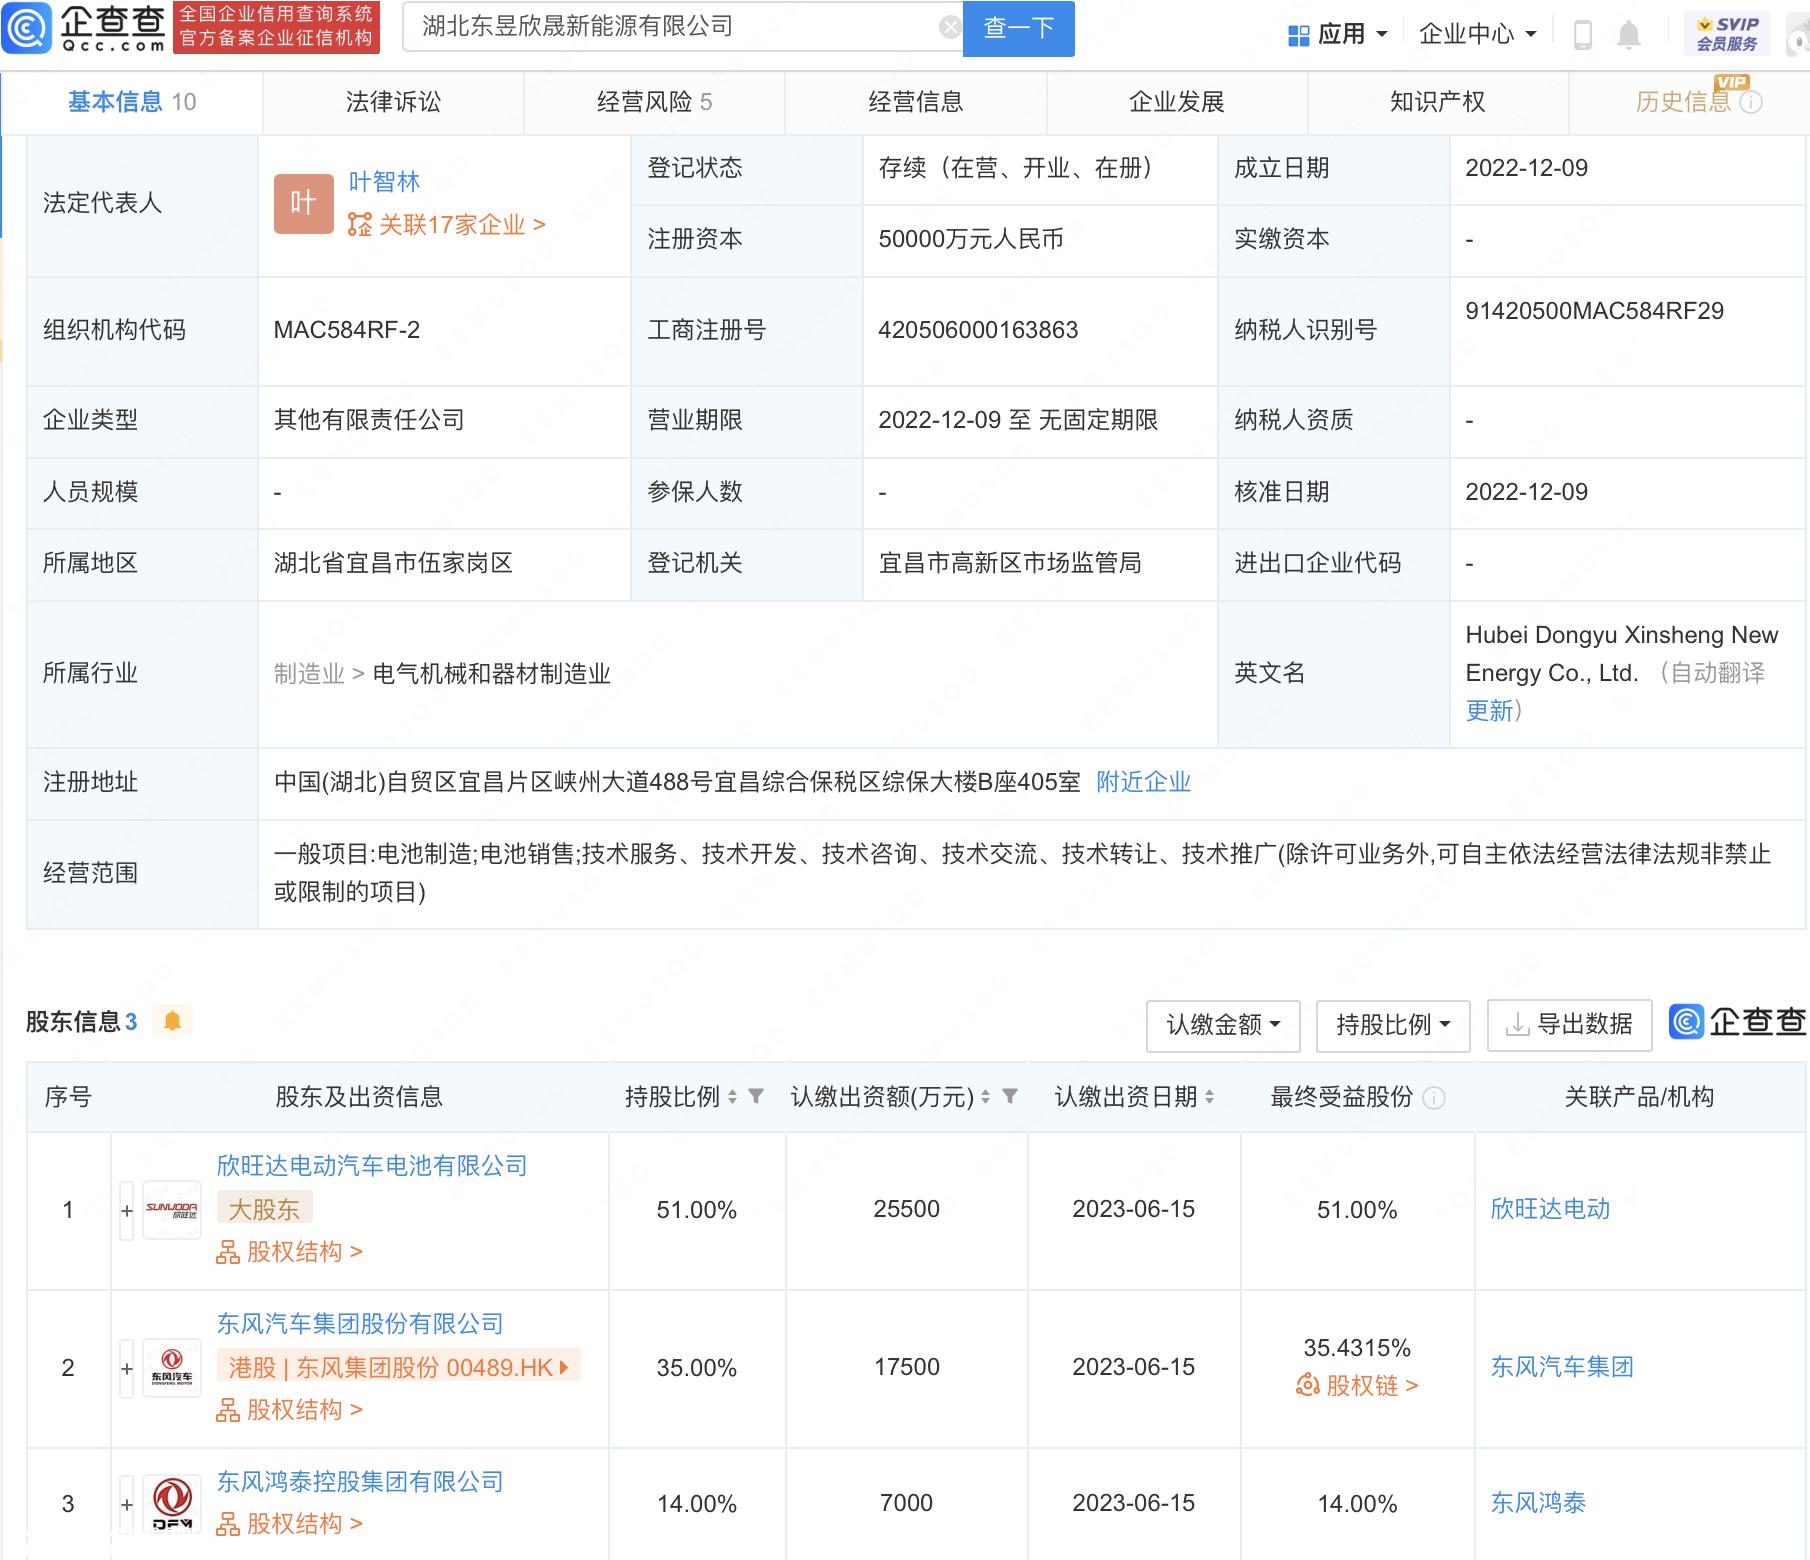Switch to 基本信息 tab
The image size is (1810, 1560).
[x=132, y=102]
